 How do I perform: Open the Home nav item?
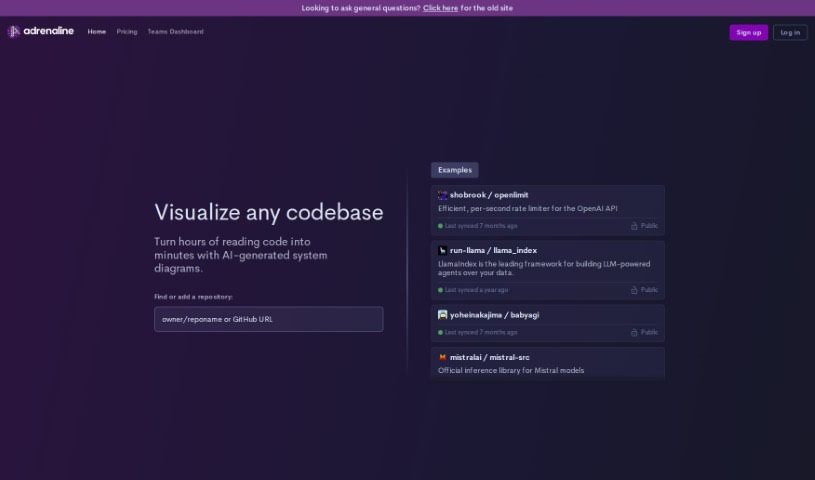click(x=97, y=32)
